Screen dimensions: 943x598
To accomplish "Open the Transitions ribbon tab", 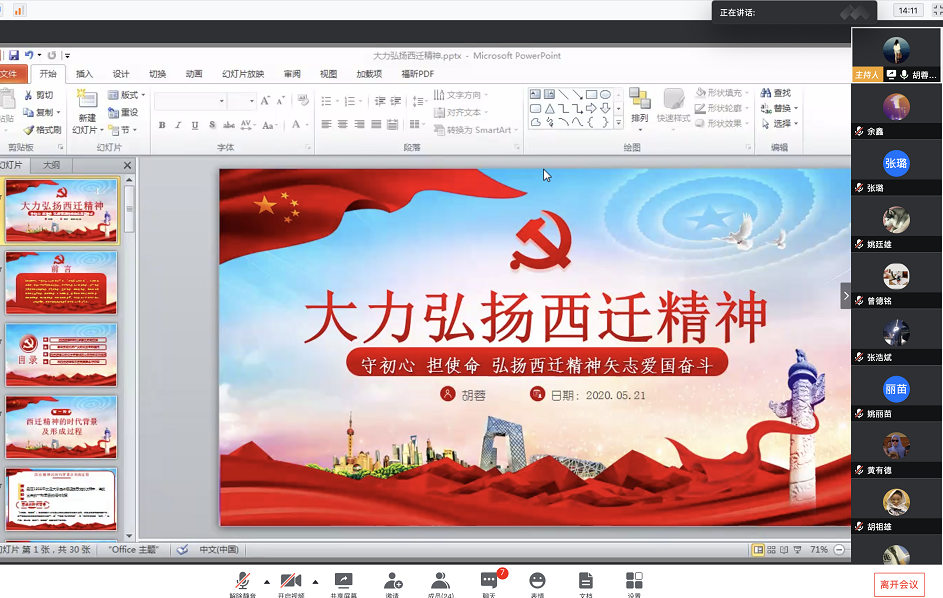I will (158, 74).
